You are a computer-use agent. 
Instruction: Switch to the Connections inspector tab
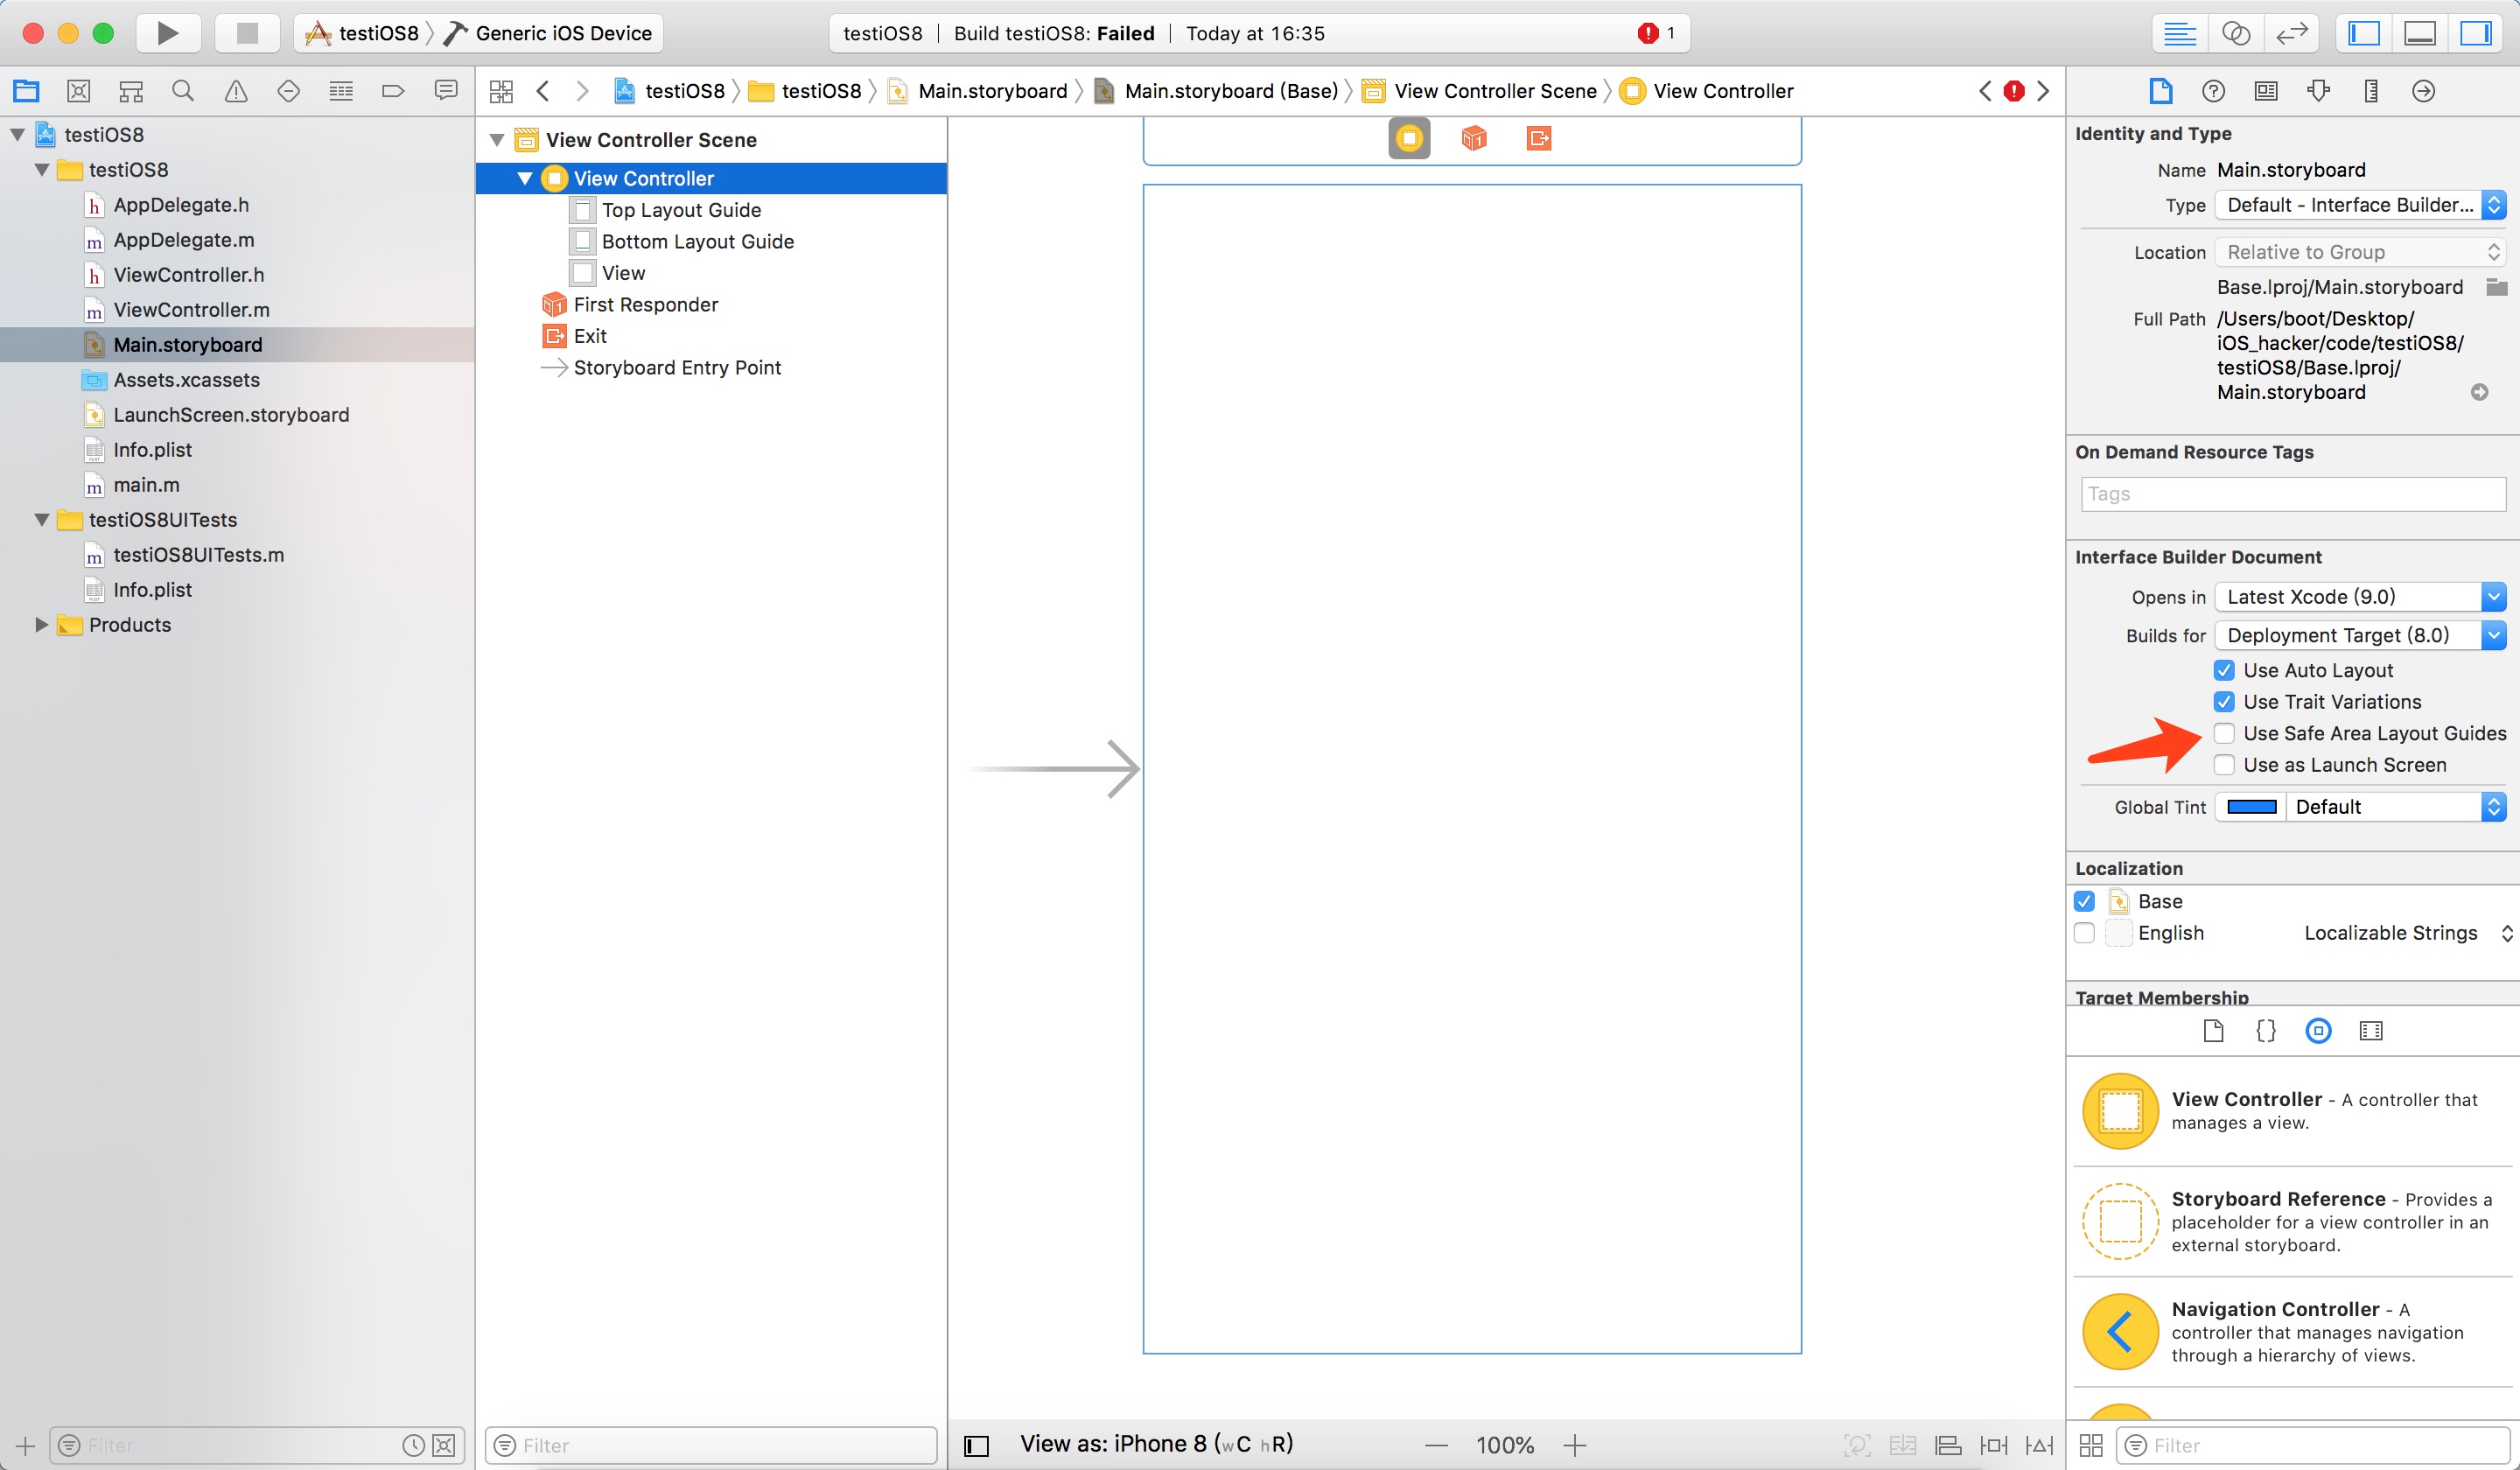[x=2423, y=91]
